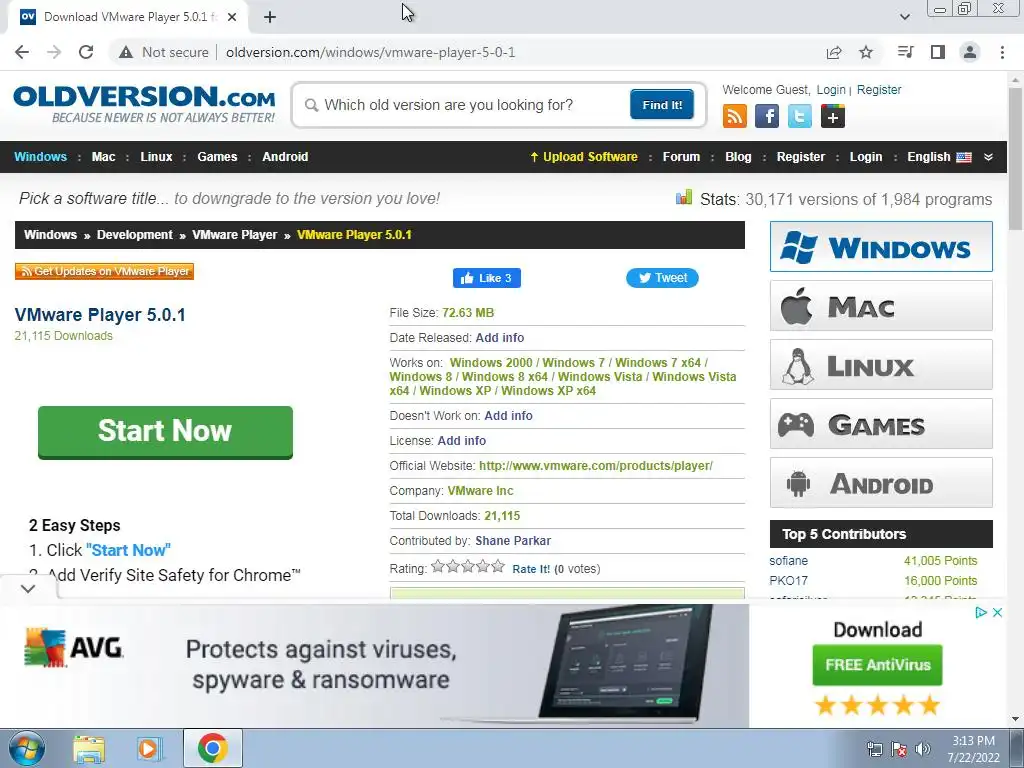Screen dimensions: 1024x768
Task: Open the Forum nav link
Action: 681,157
